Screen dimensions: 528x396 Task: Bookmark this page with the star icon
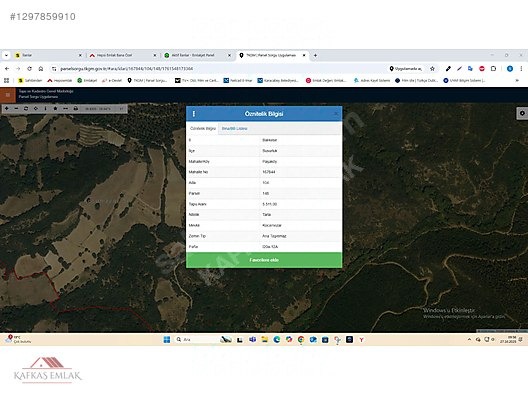coord(432,69)
